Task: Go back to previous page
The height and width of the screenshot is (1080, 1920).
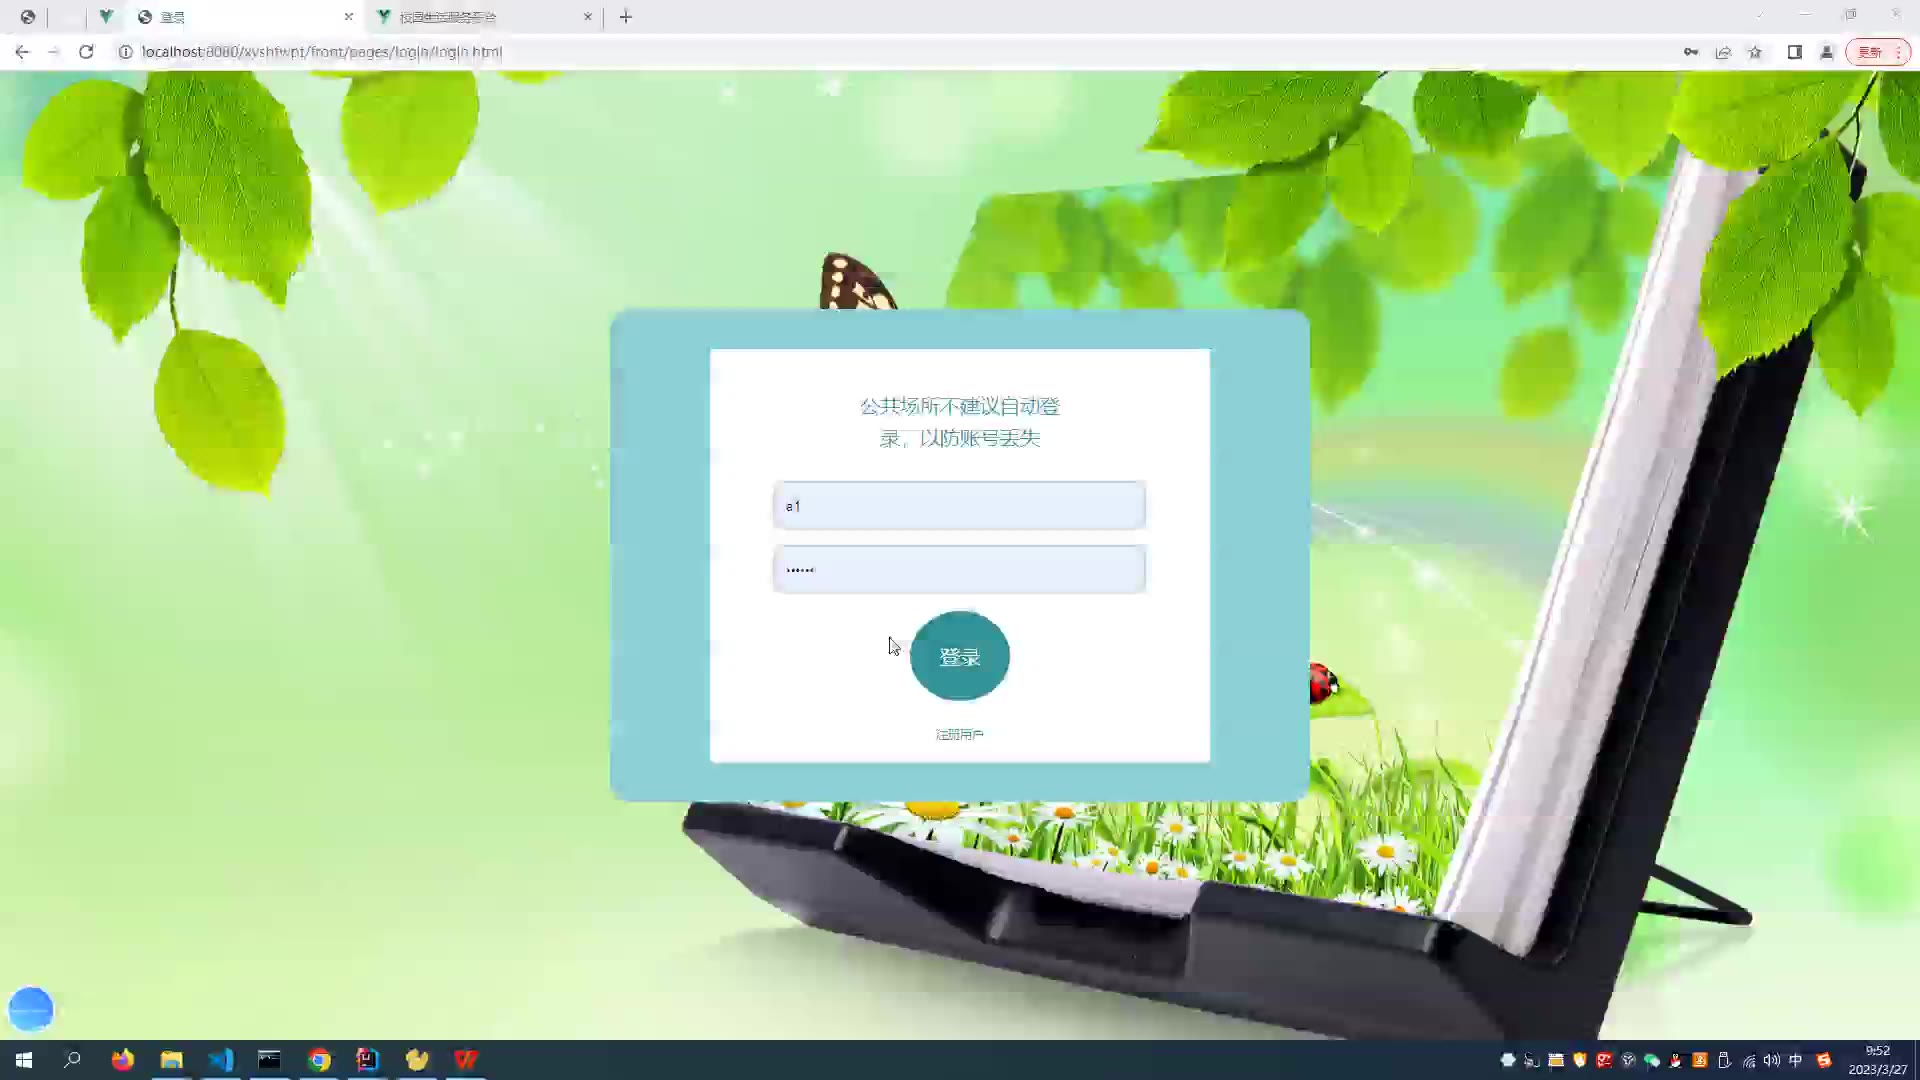Action: tap(22, 52)
